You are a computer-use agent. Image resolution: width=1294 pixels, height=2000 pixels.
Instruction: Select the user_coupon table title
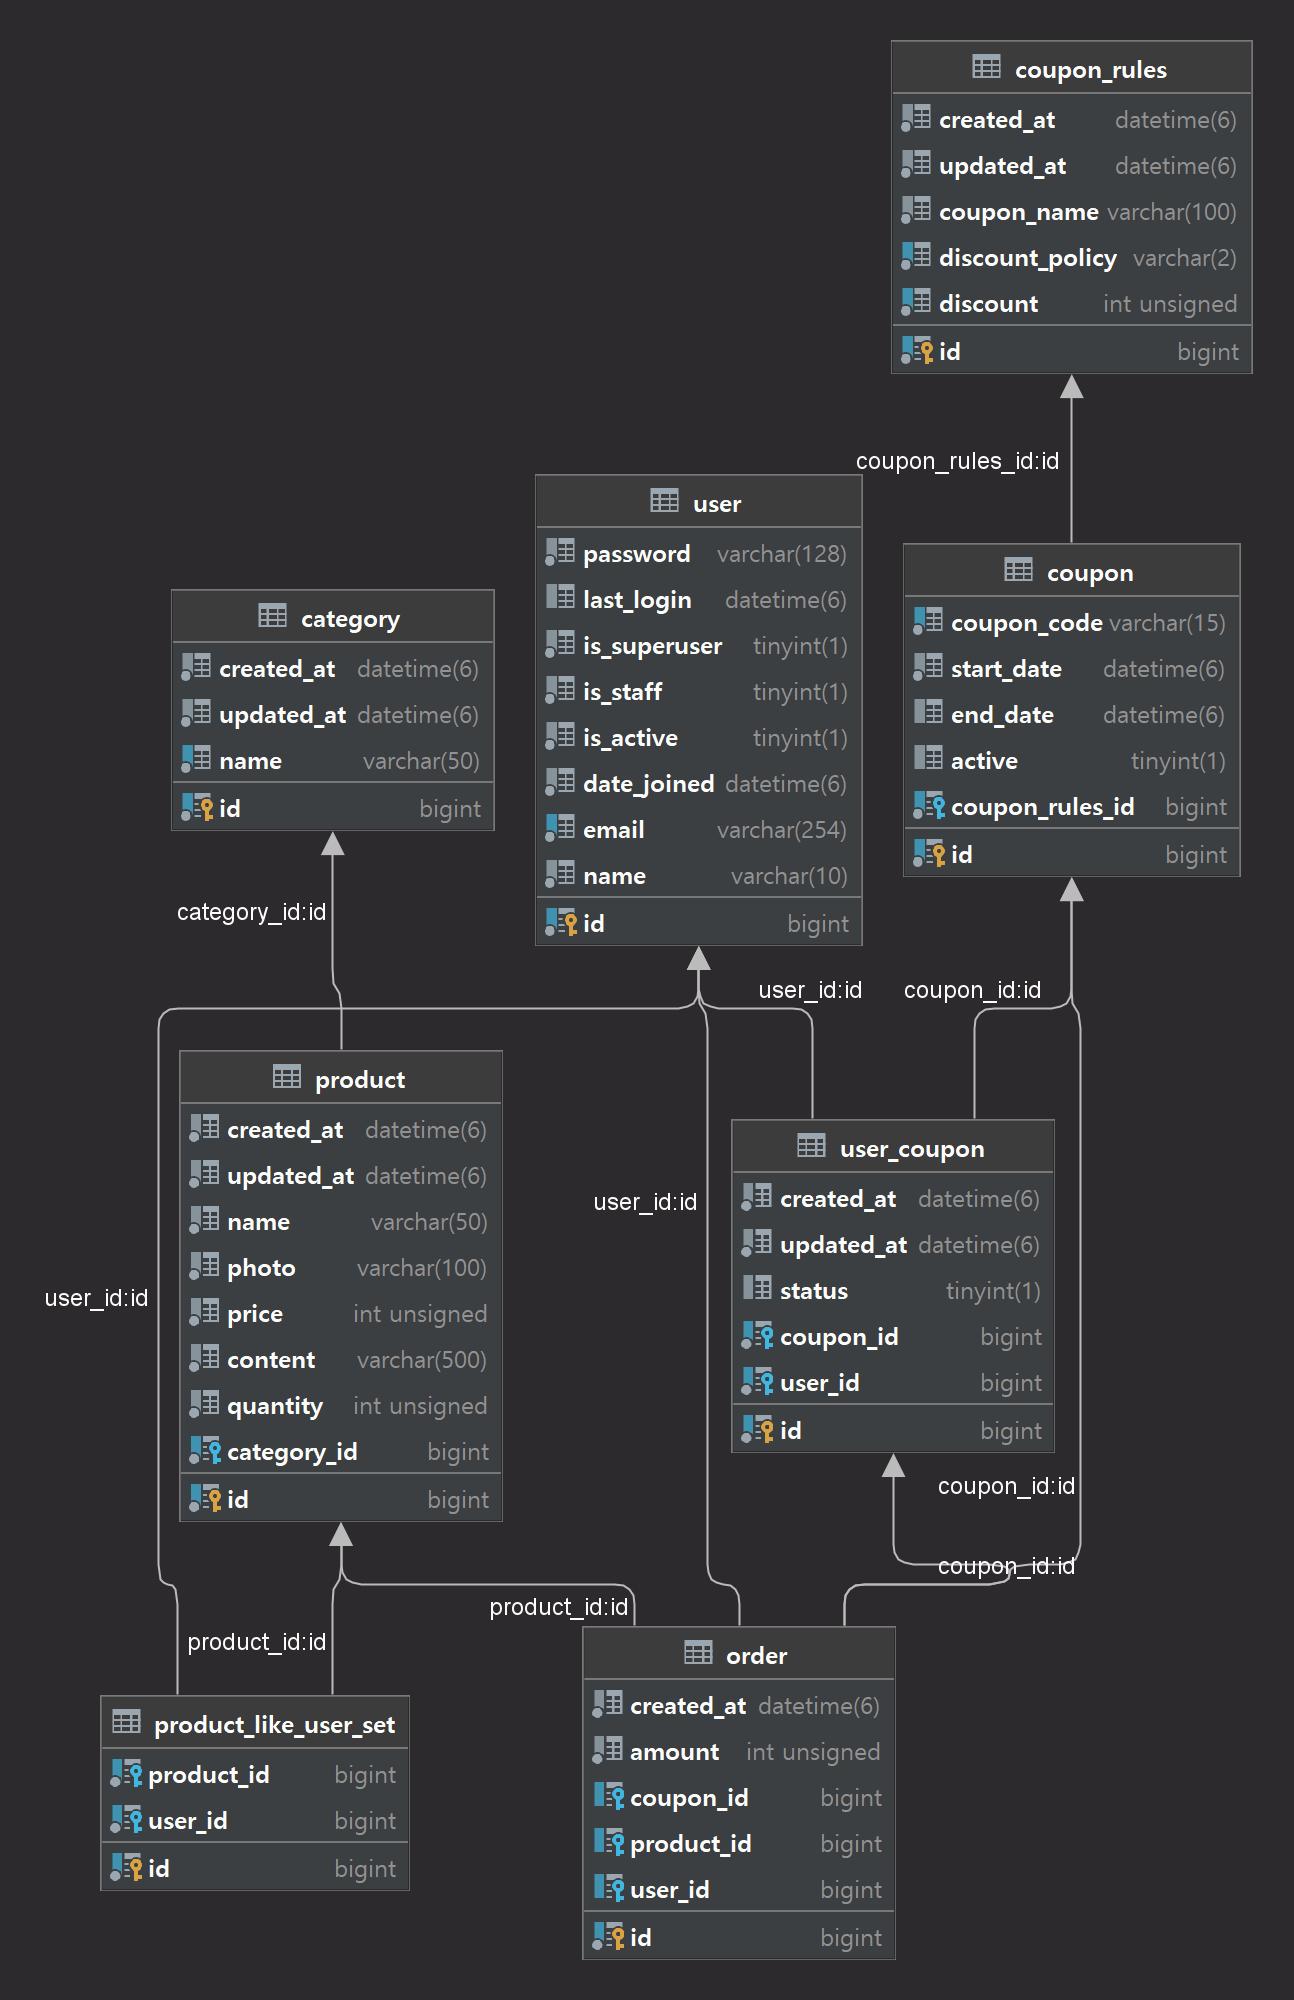point(912,1148)
